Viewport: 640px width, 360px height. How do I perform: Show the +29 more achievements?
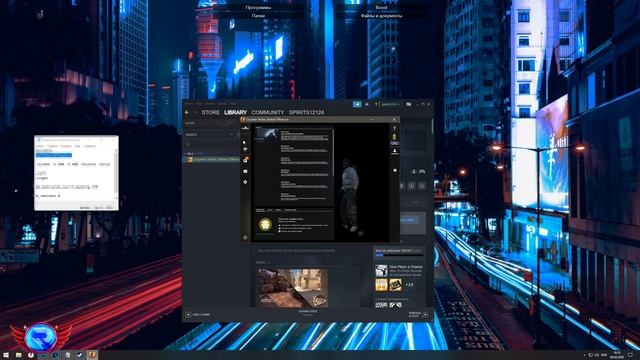pos(409,285)
